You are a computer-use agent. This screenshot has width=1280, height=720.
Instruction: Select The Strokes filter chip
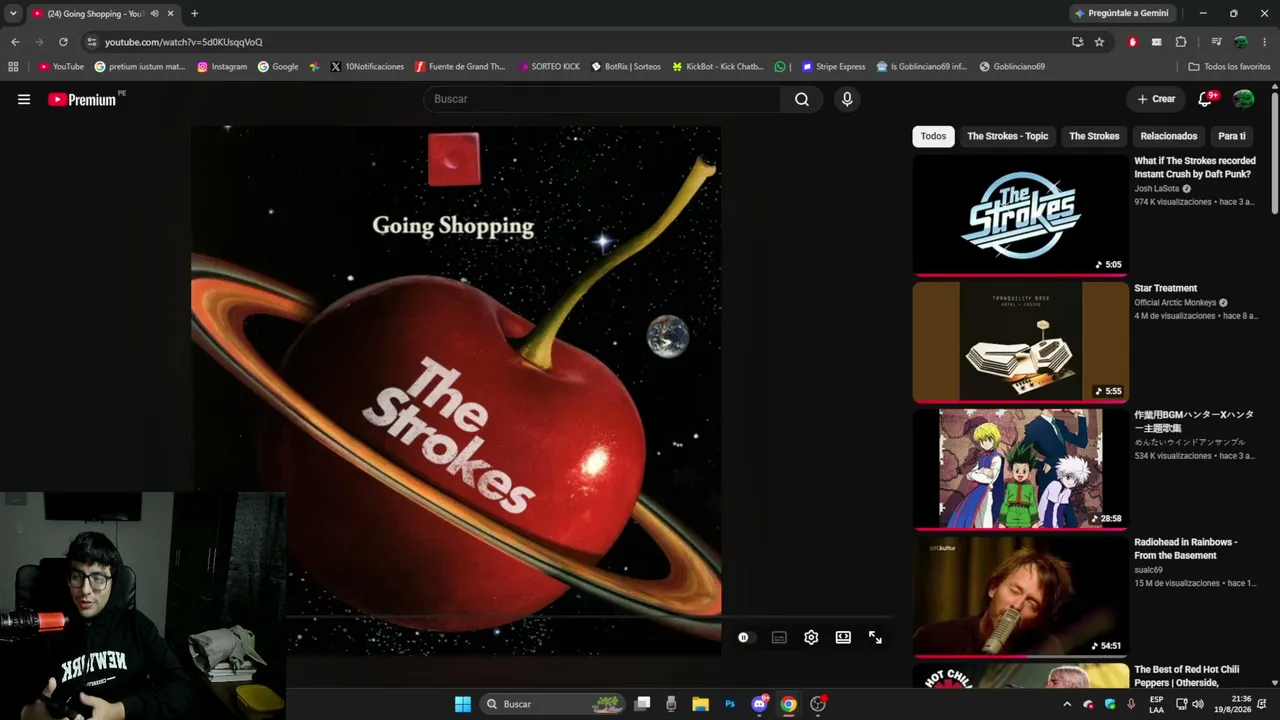click(1094, 136)
